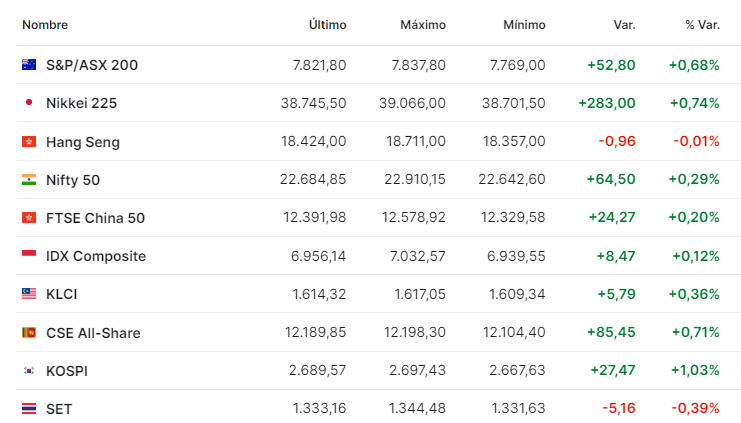Image resolution: width=741 pixels, height=423 pixels.
Task: Click the Hong Kong flag beside Hang Seng
Action: coord(29,141)
